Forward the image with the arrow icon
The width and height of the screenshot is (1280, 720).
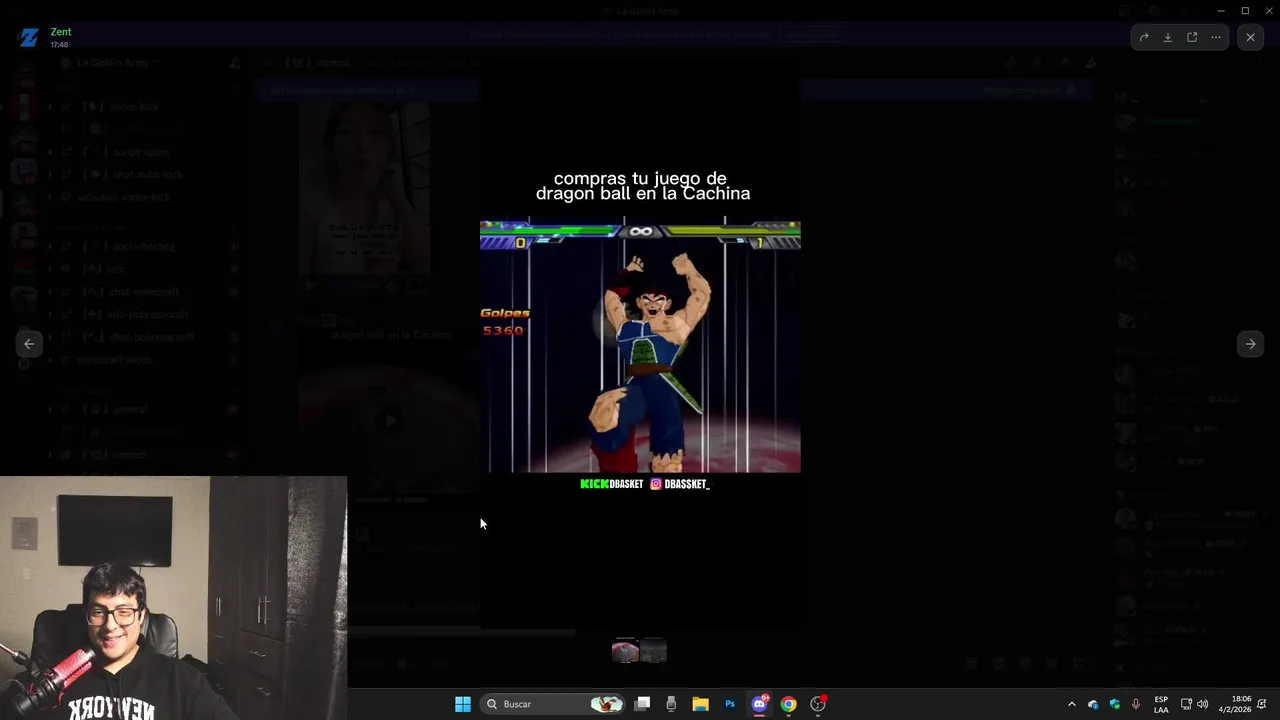tap(1144, 37)
